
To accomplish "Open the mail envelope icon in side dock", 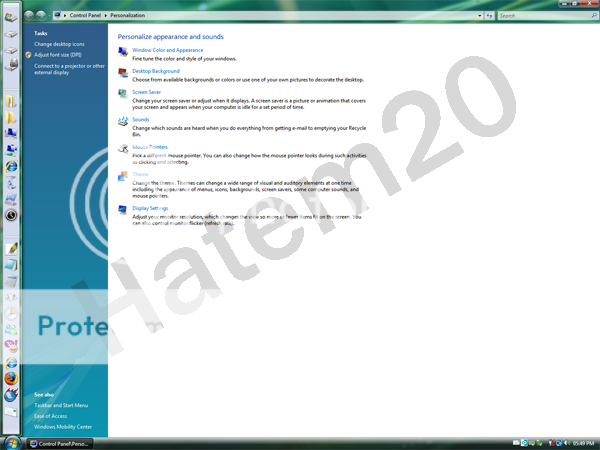I will pos(11,412).
